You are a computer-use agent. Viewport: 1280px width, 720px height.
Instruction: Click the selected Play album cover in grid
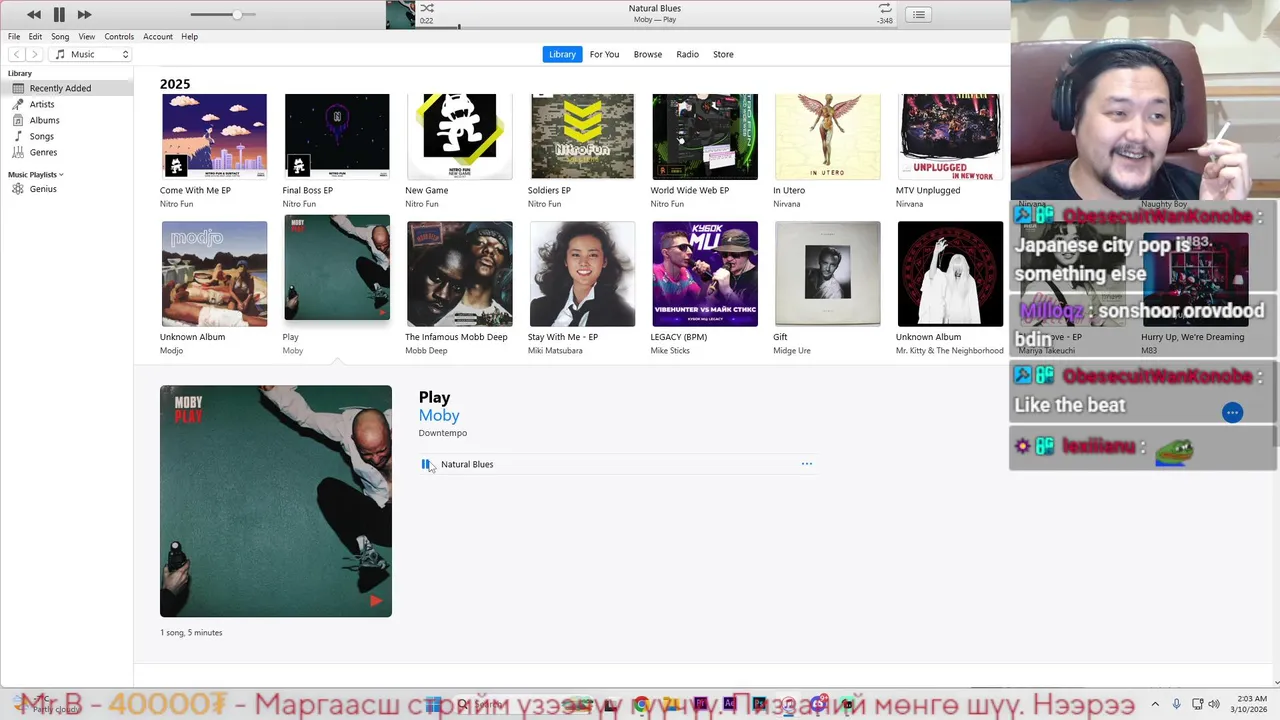[337, 268]
